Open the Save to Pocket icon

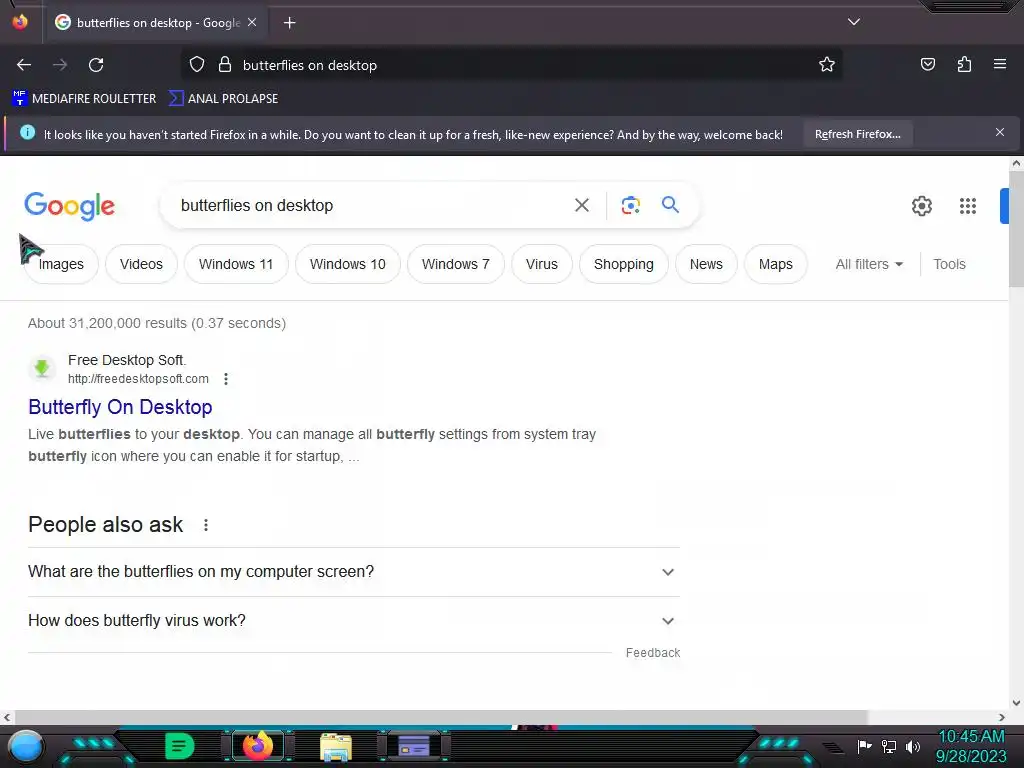(927, 65)
